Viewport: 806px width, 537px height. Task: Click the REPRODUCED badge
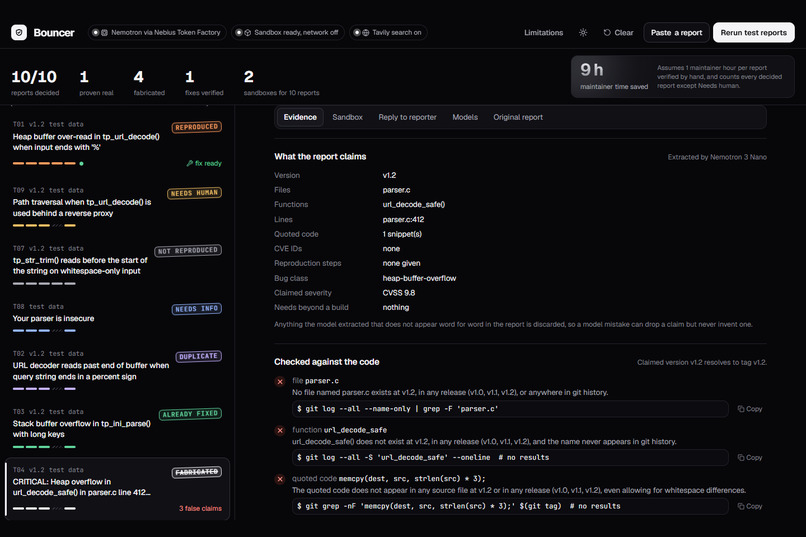click(197, 127)
